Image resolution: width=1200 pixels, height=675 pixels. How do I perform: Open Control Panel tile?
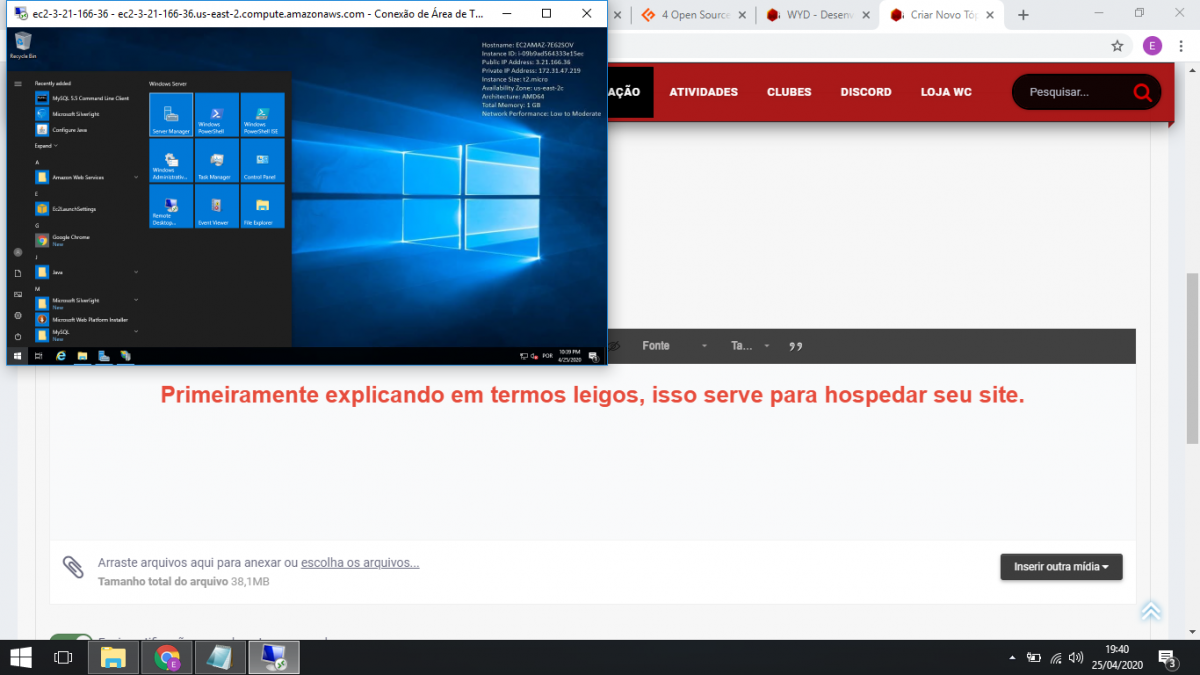pos(263,161)
